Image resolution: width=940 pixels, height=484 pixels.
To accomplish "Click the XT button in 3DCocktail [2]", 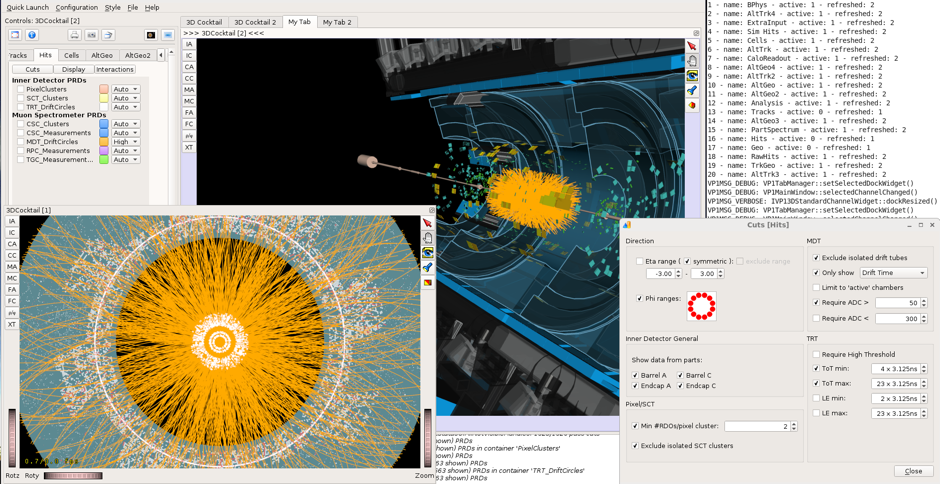I will [x=189, y=147].
